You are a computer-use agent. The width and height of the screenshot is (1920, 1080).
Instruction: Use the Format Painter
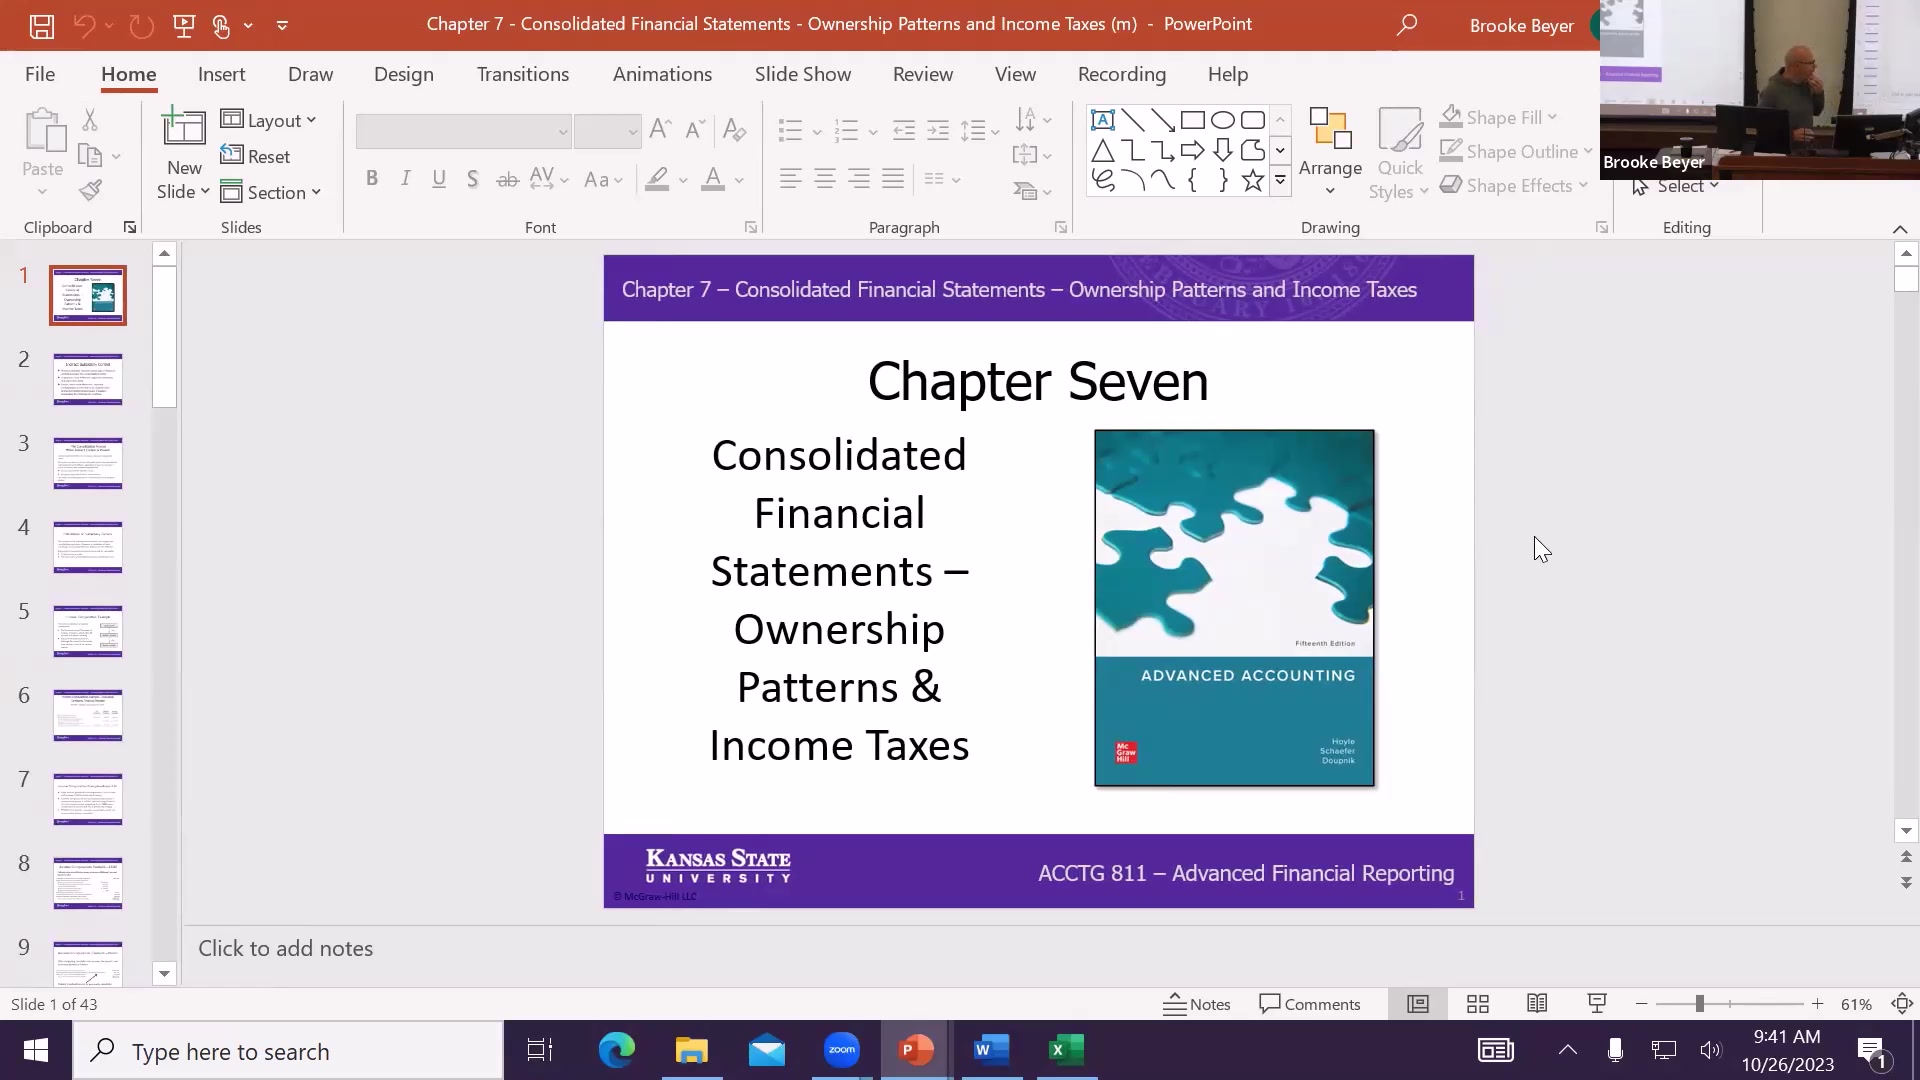pyautogui.click(x=91, y=190)
